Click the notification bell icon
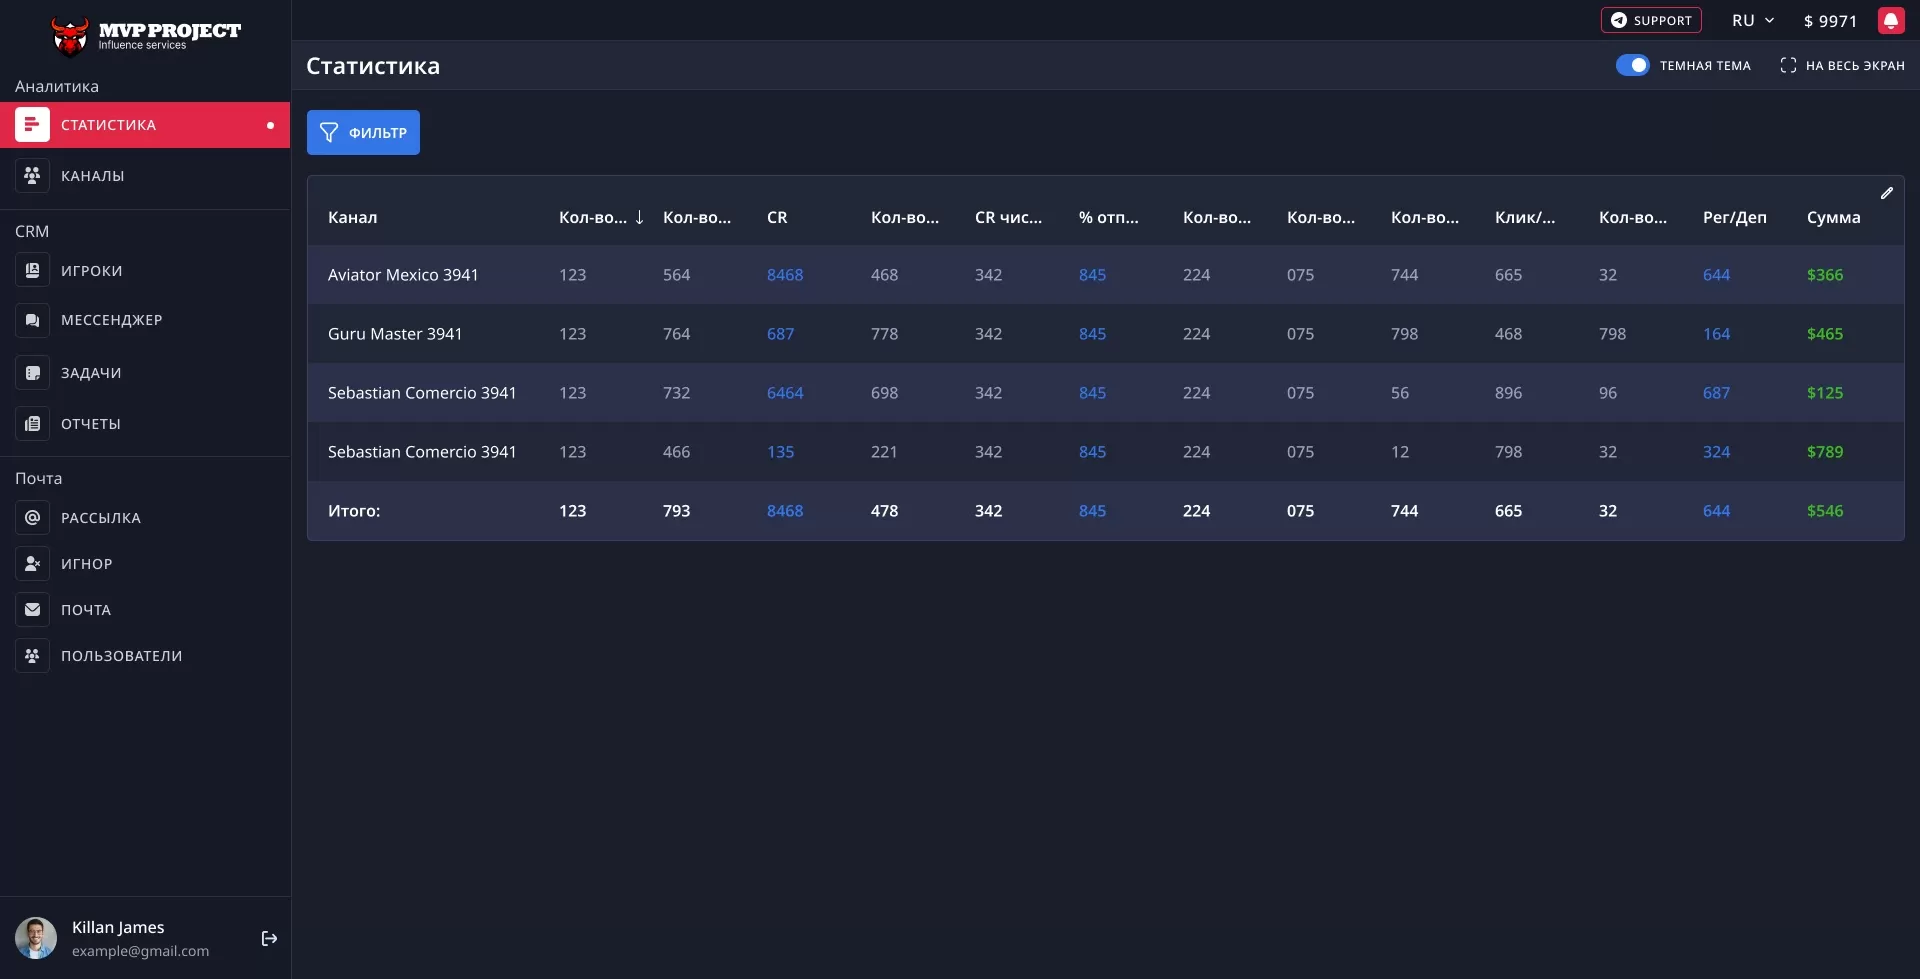The height and width of the screenshot is (979, 1920). (1891, 21)
